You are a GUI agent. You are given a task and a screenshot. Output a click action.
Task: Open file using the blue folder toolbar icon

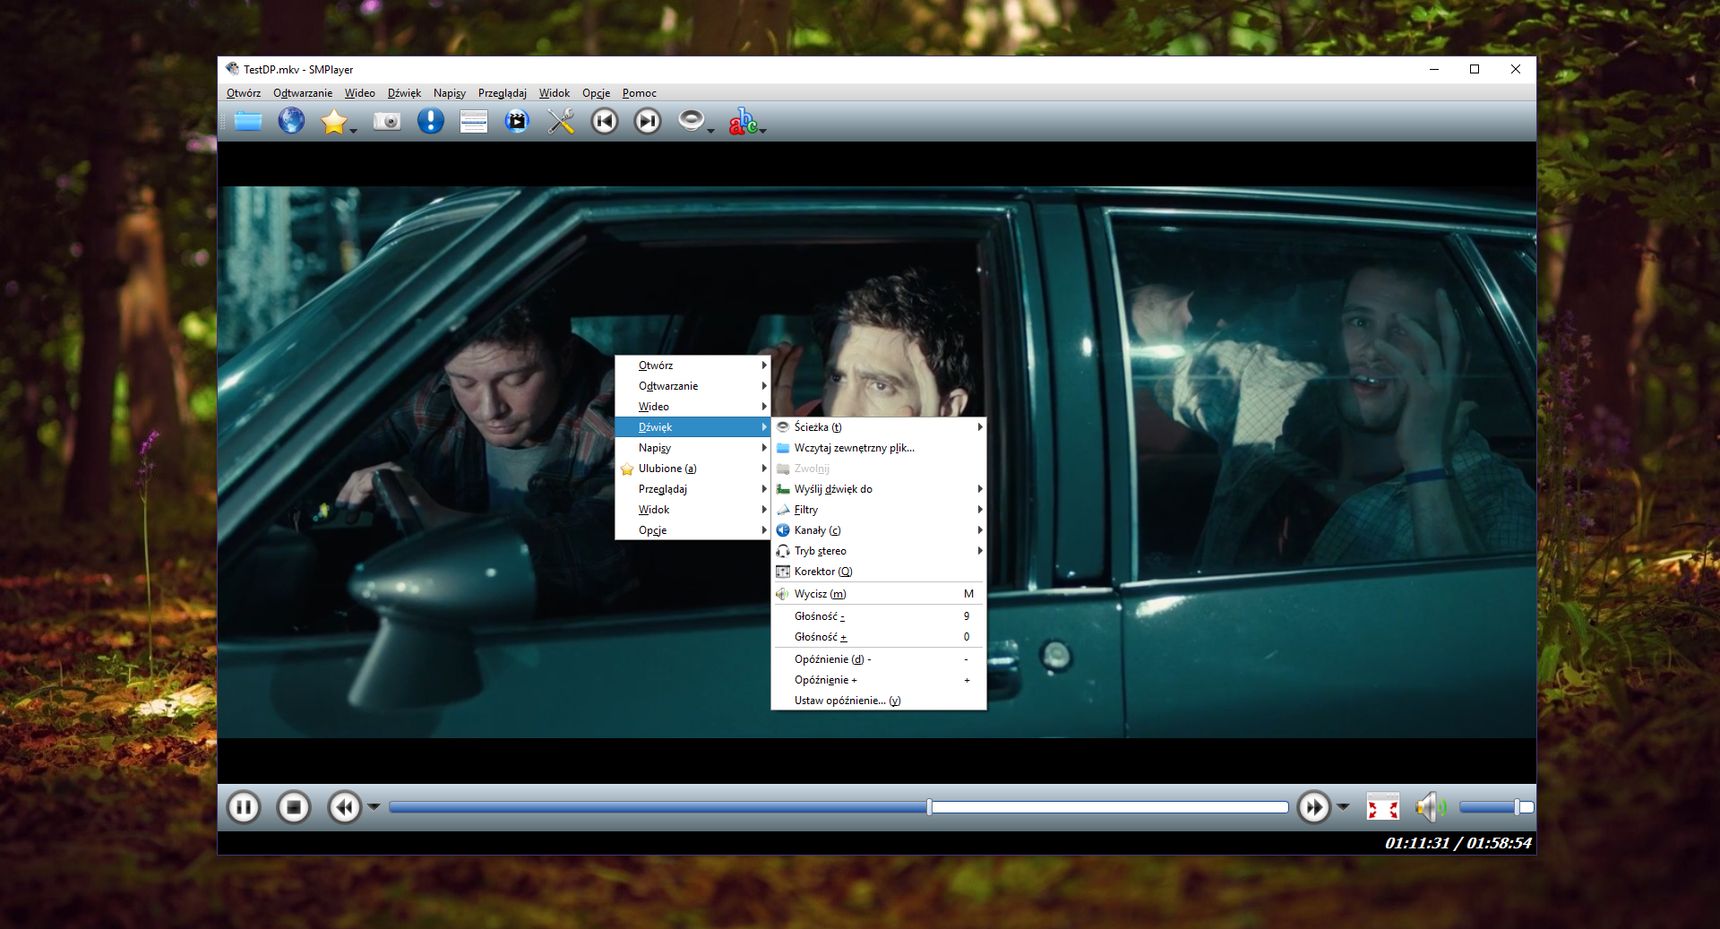click(x=248, y=122)
